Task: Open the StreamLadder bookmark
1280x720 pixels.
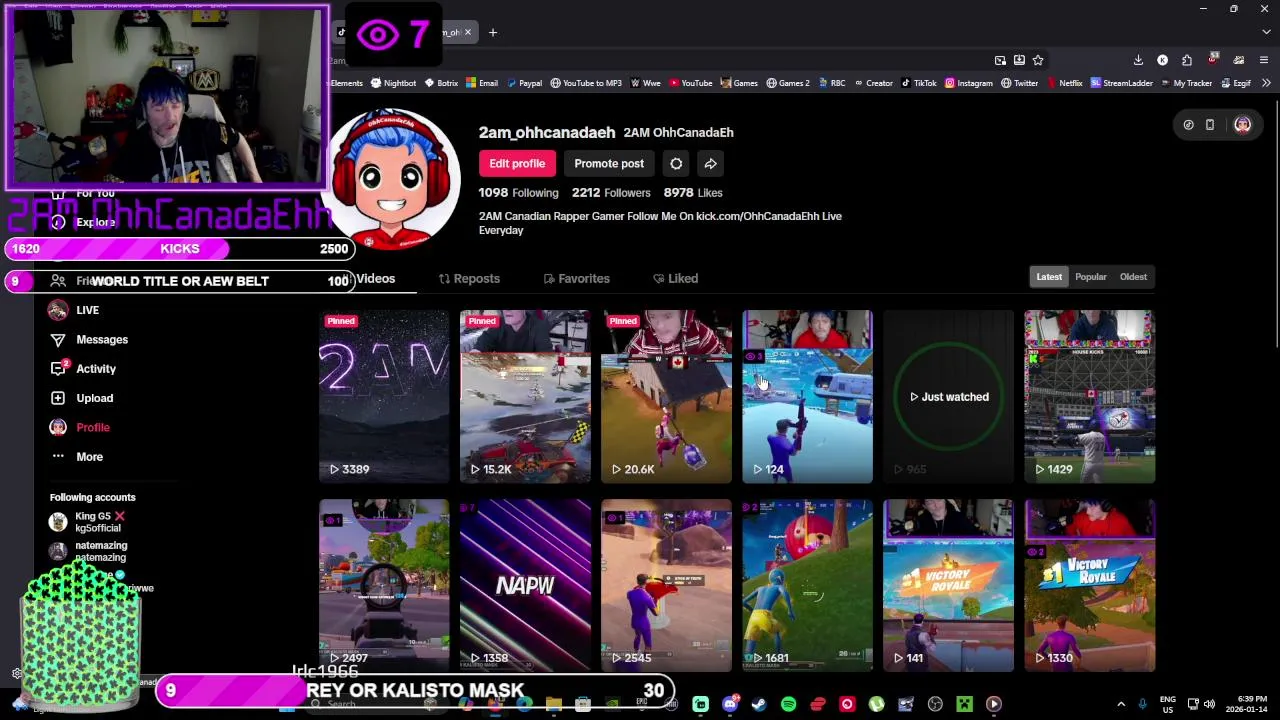Action: click(1121, 83)
